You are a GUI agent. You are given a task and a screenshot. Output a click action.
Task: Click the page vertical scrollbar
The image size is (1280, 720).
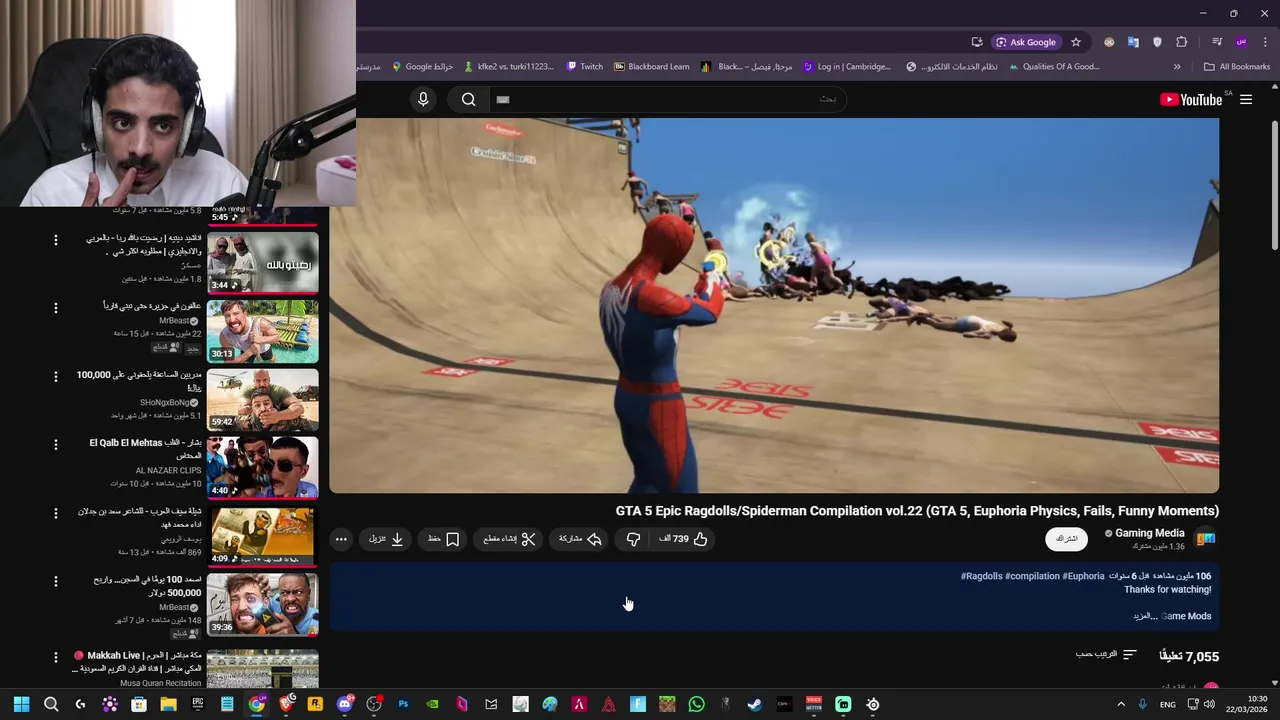[1274, 185]
